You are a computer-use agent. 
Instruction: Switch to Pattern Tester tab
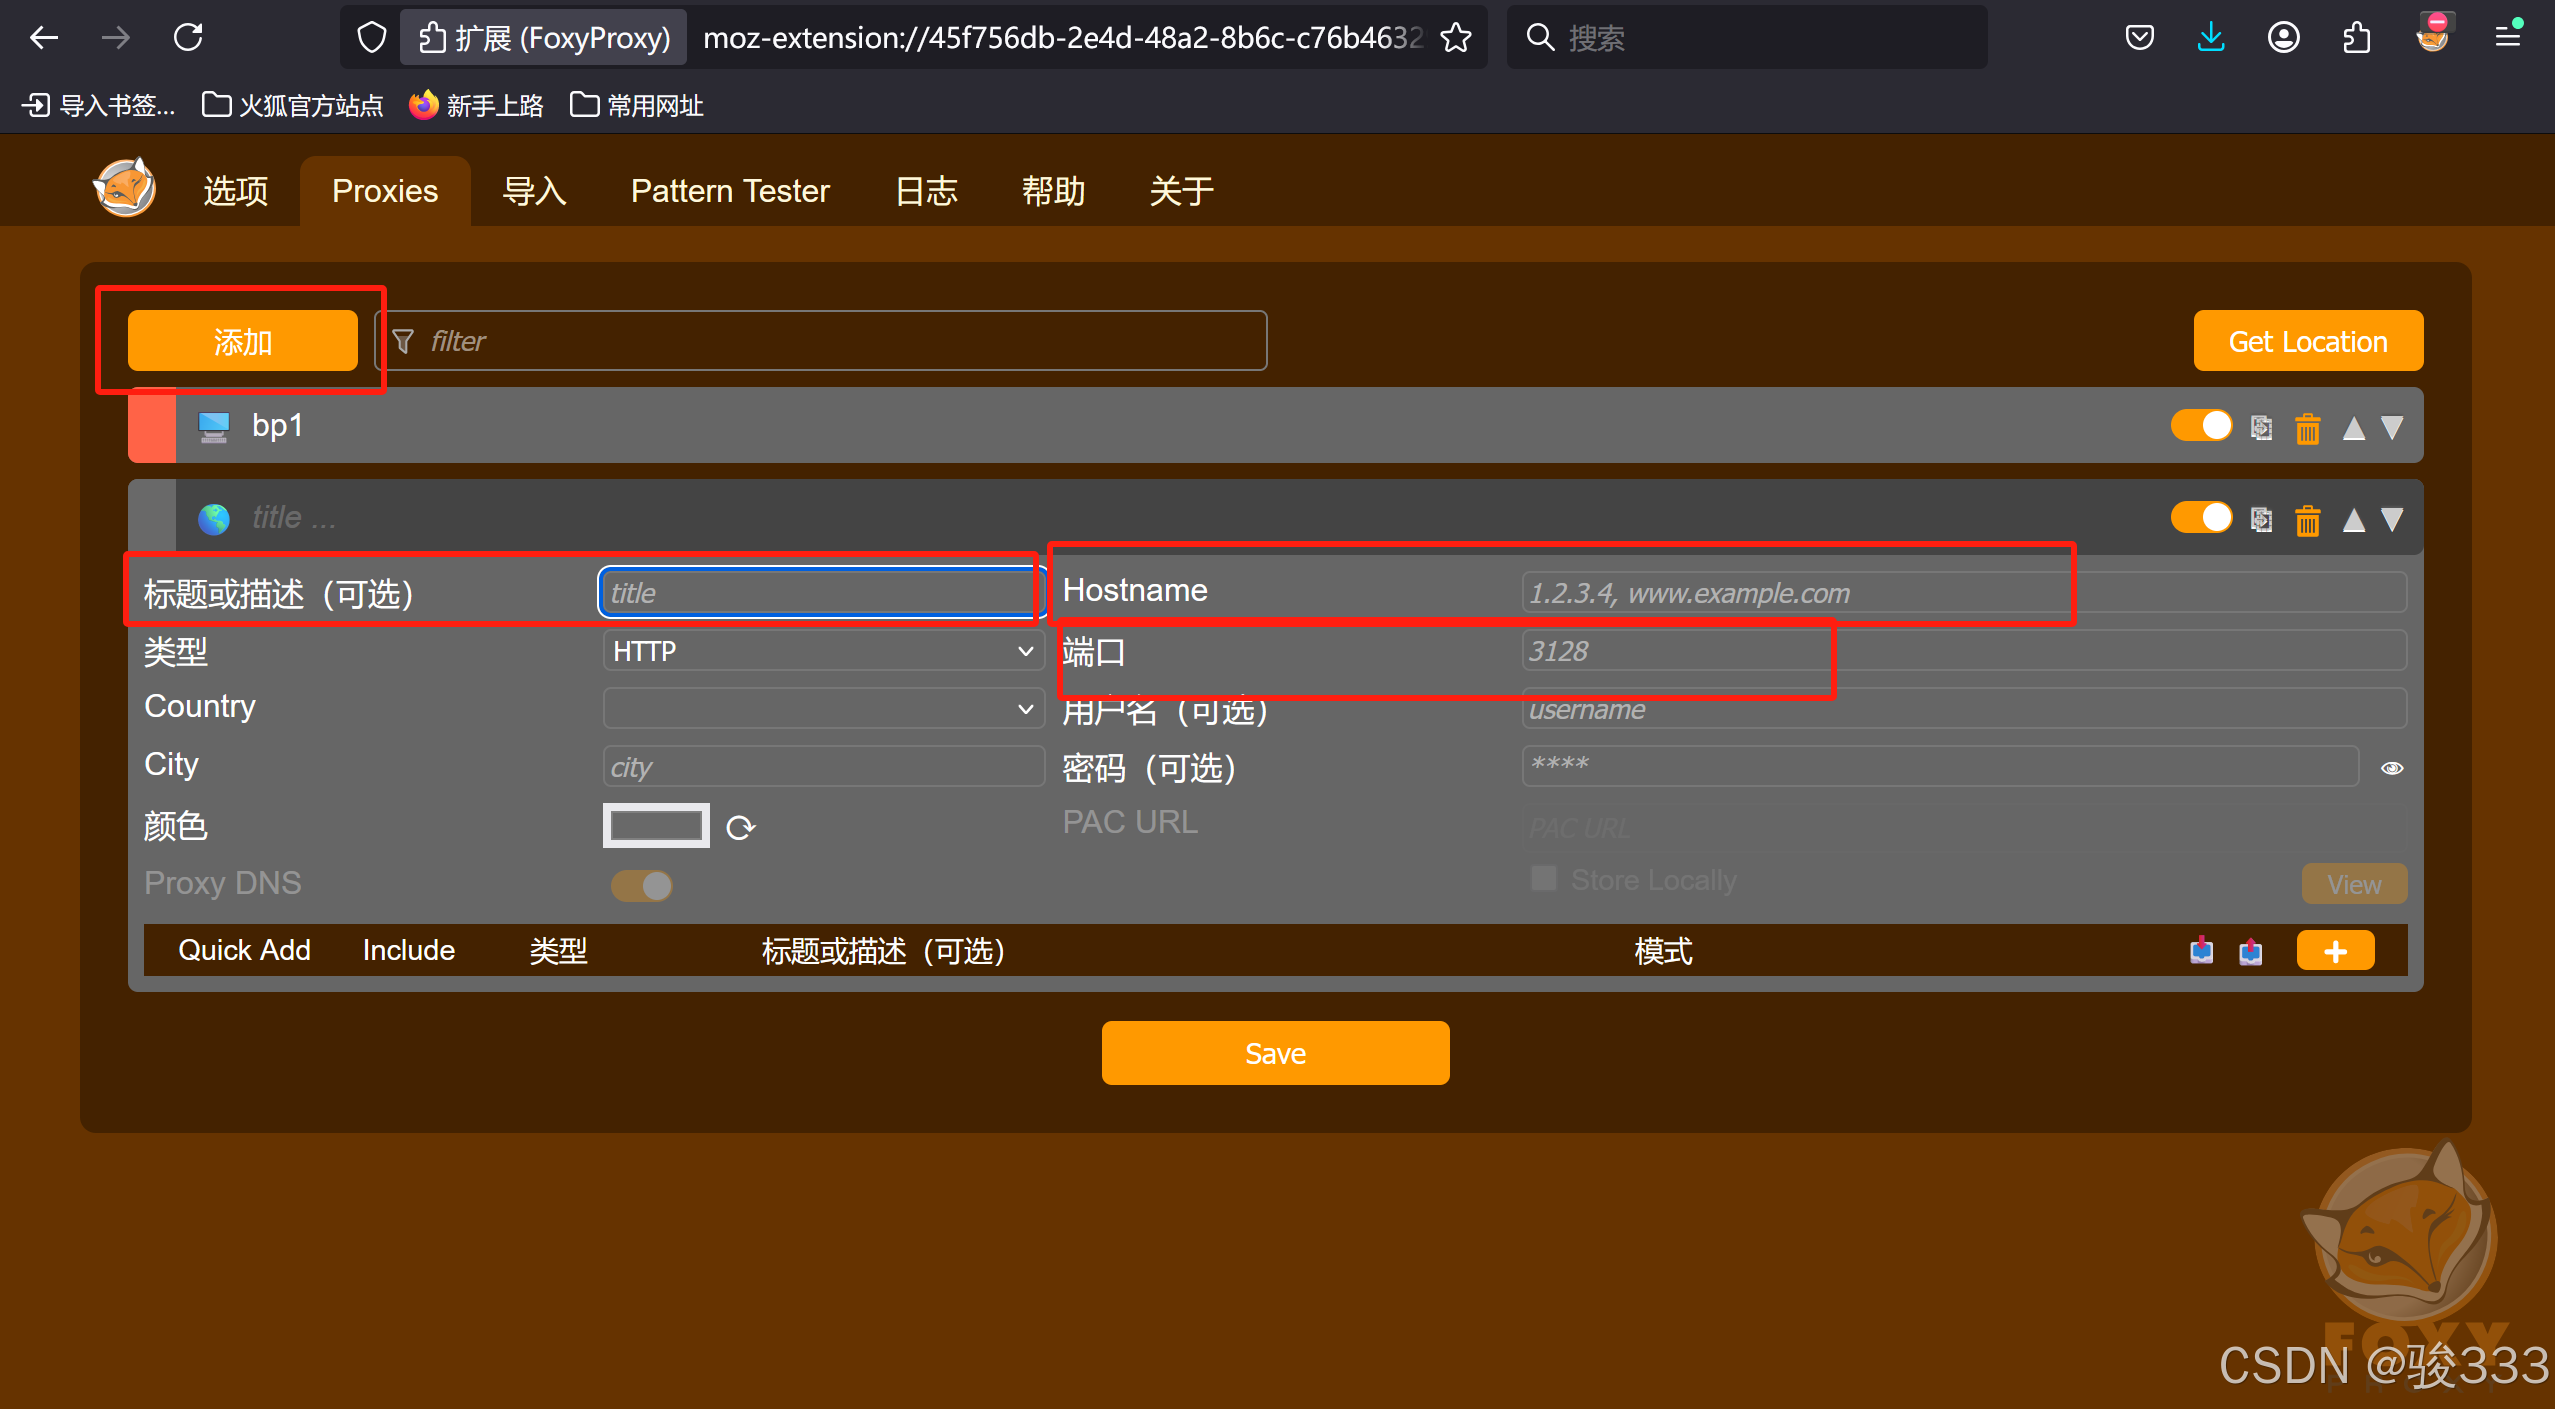tap(730, 191)
